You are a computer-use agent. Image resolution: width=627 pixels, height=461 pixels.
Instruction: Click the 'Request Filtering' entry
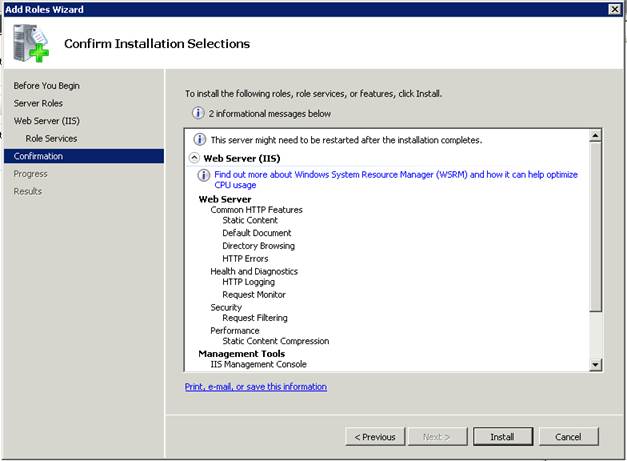pos(255,317)
